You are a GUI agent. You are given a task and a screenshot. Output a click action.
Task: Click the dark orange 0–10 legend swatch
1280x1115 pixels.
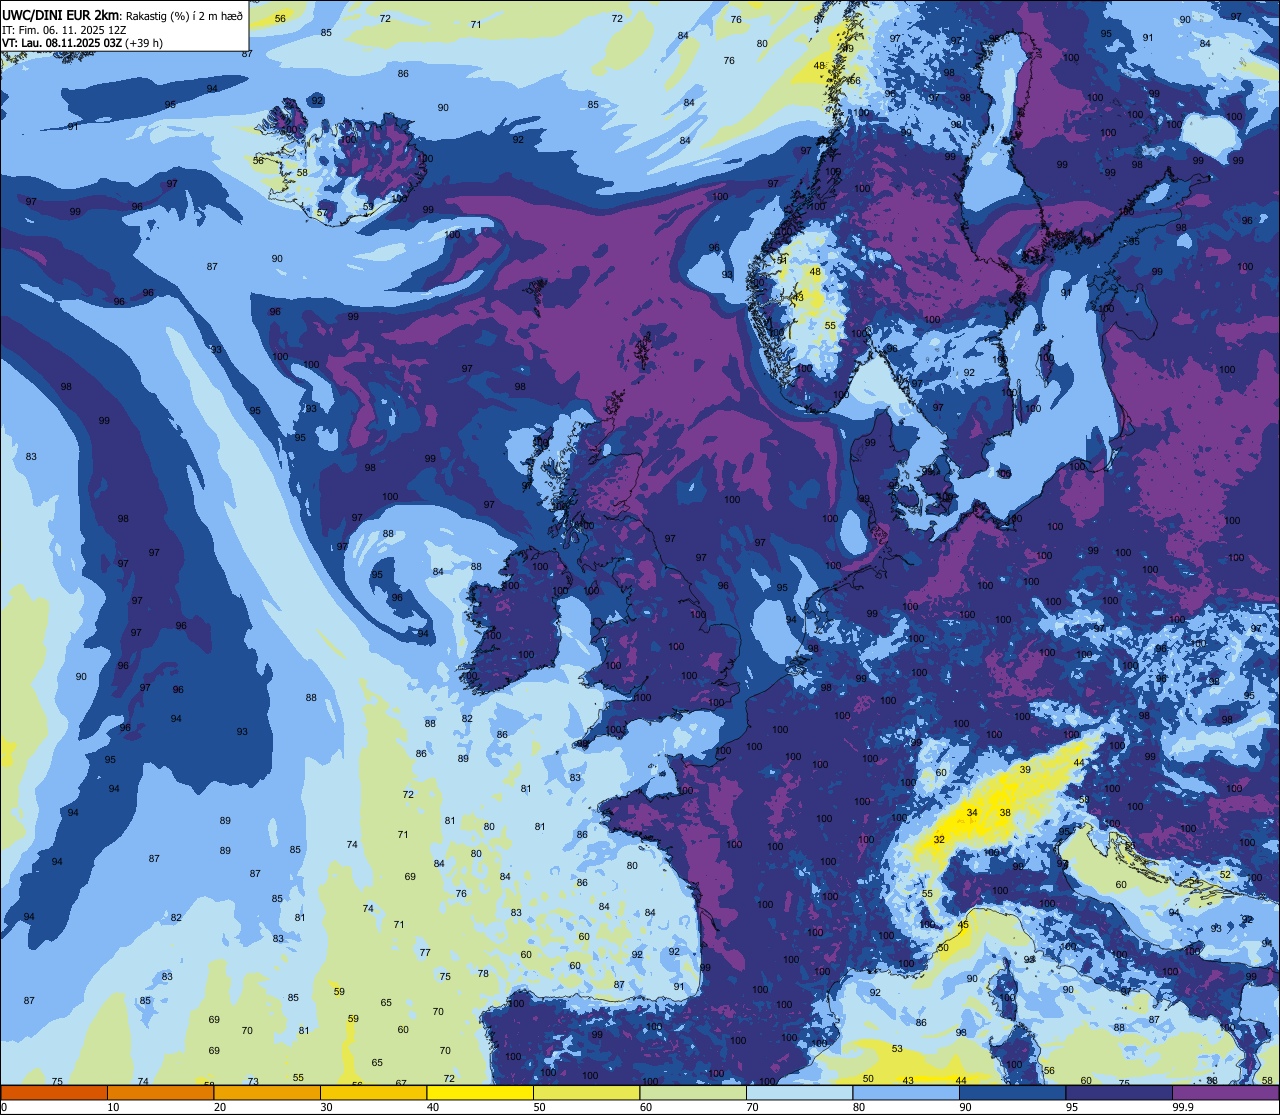[x=54, y=1093]
